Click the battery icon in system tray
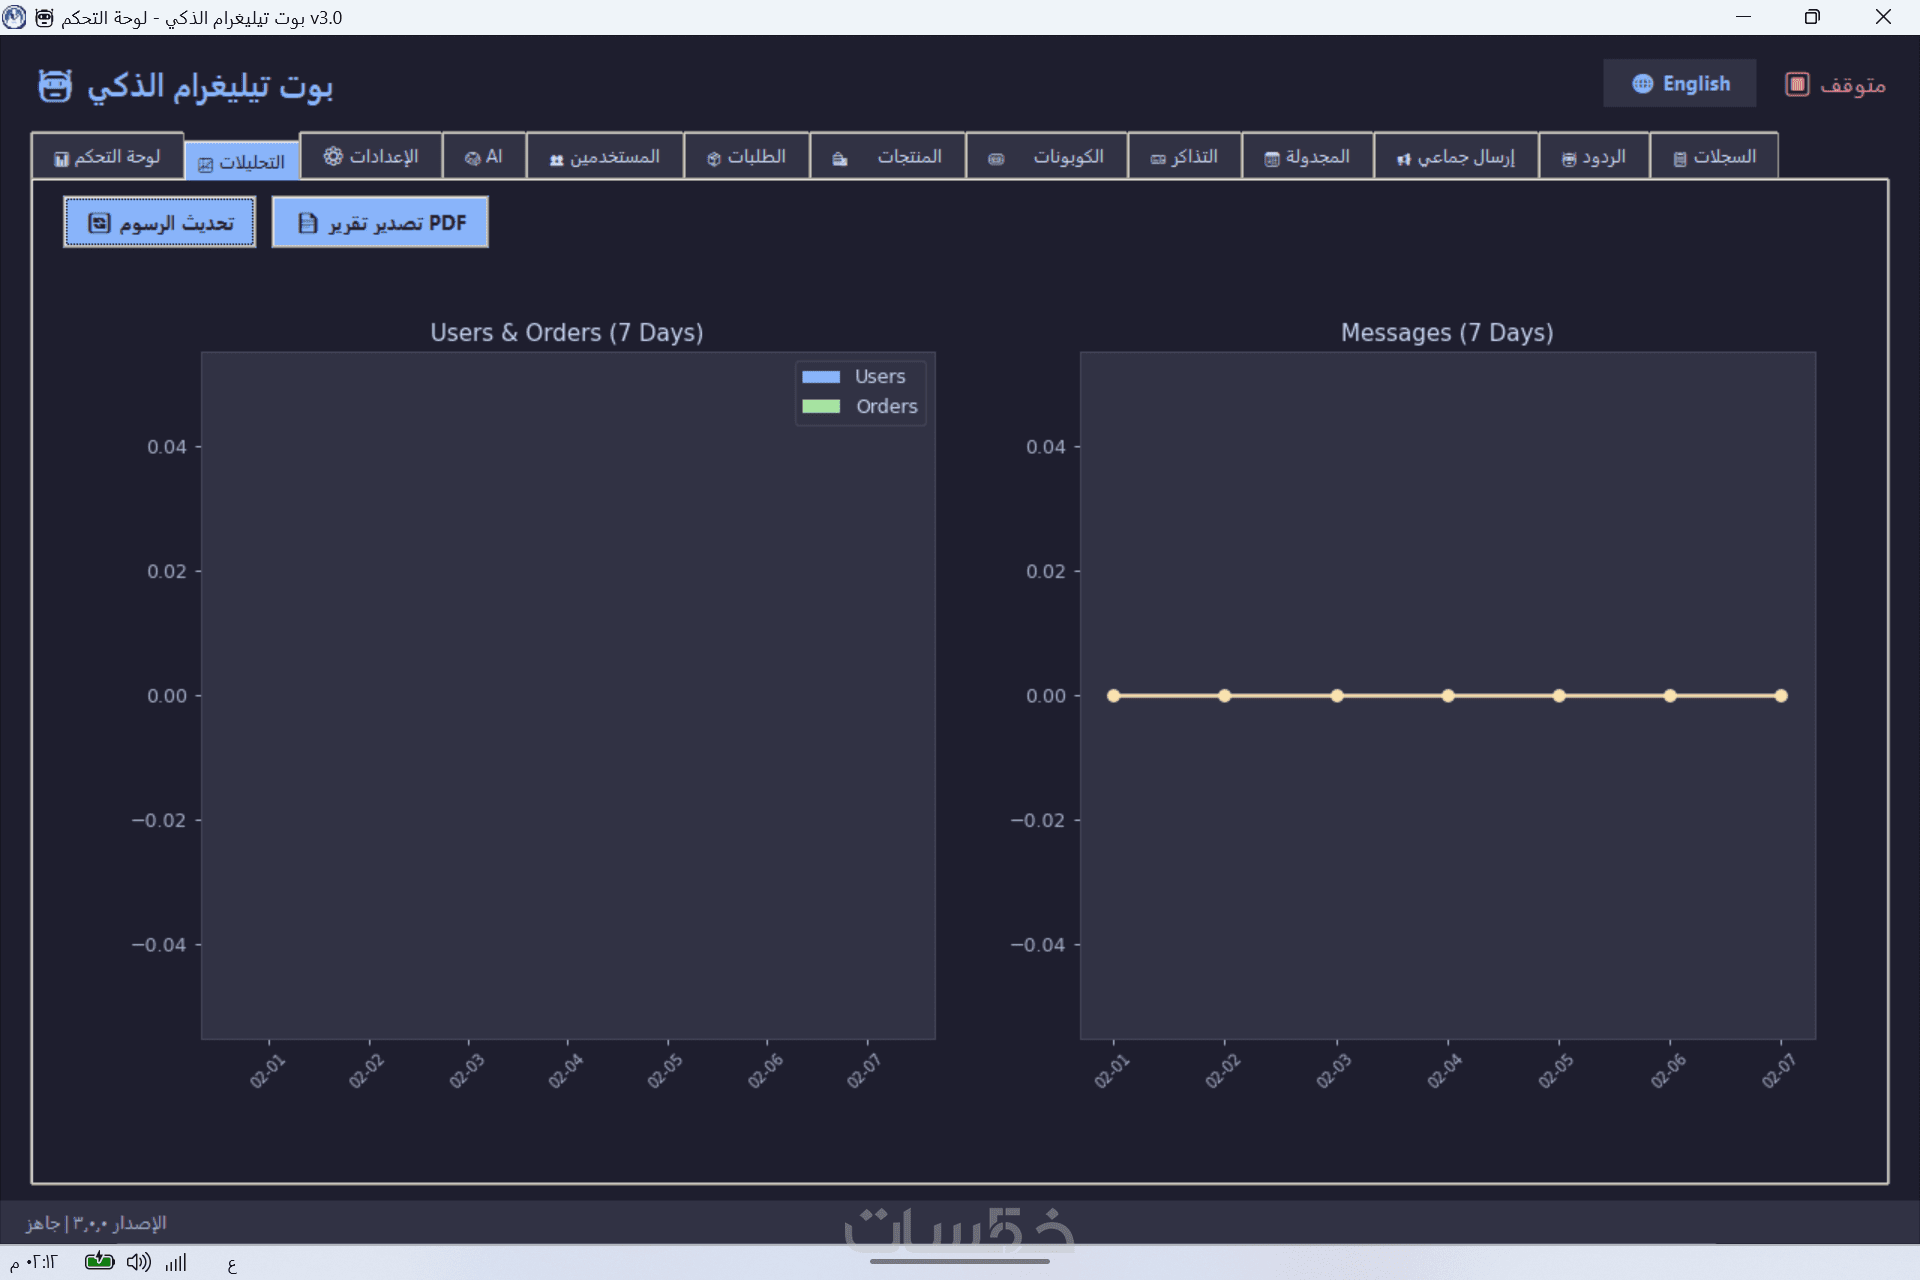 (99, 1262)
